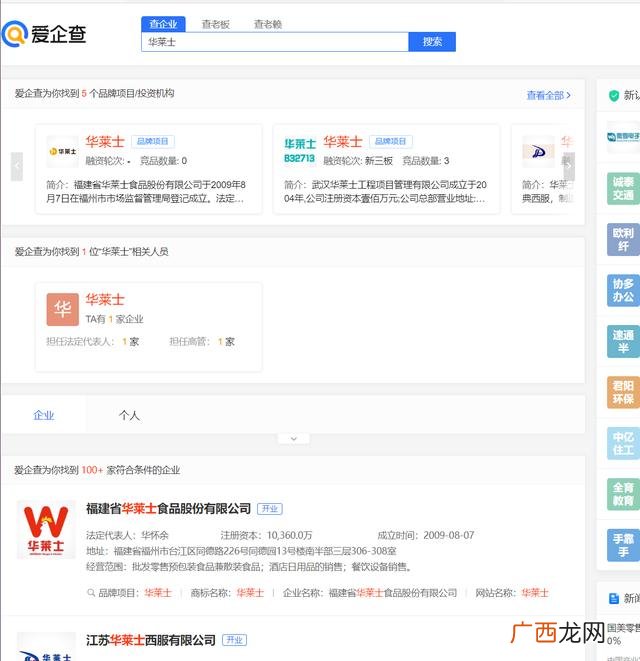This screenshot has width=640, height=661.
Task: Open 福建省华莱士食品股份有限公司 company page
Action: [168, 508]
